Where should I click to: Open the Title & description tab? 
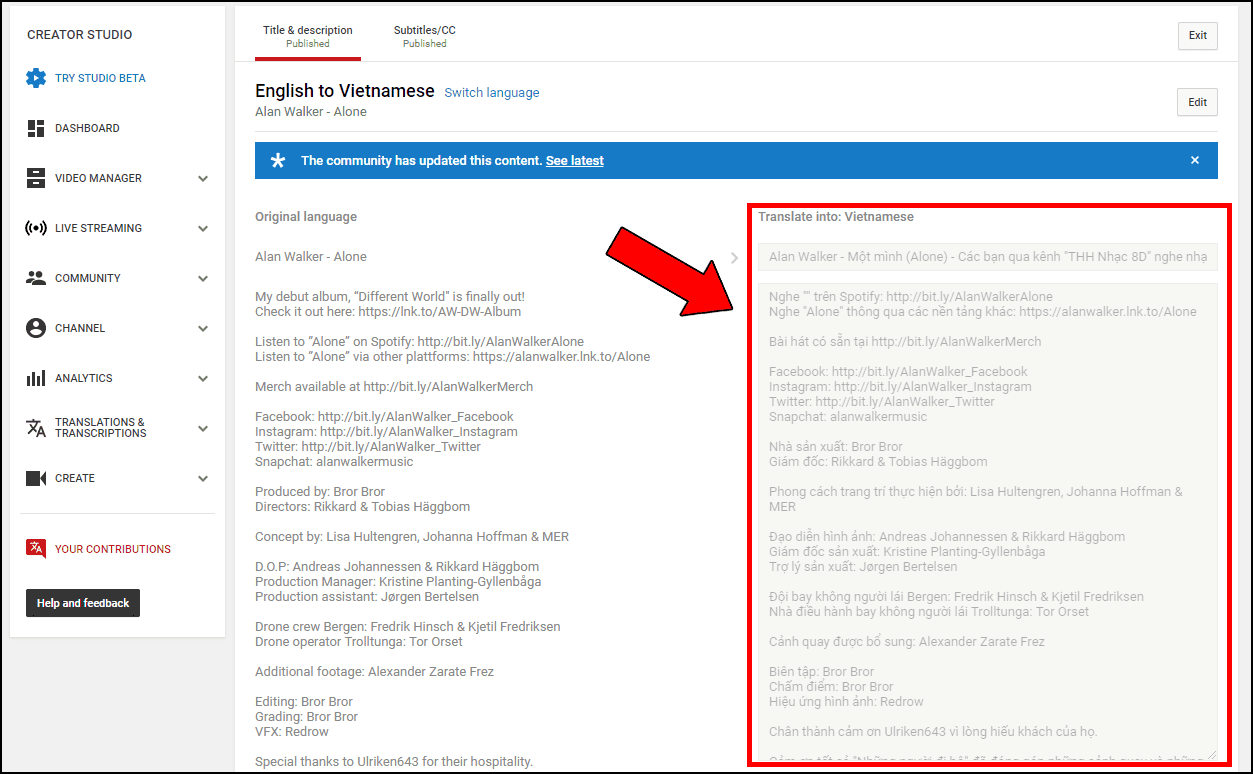click(308, 36)
